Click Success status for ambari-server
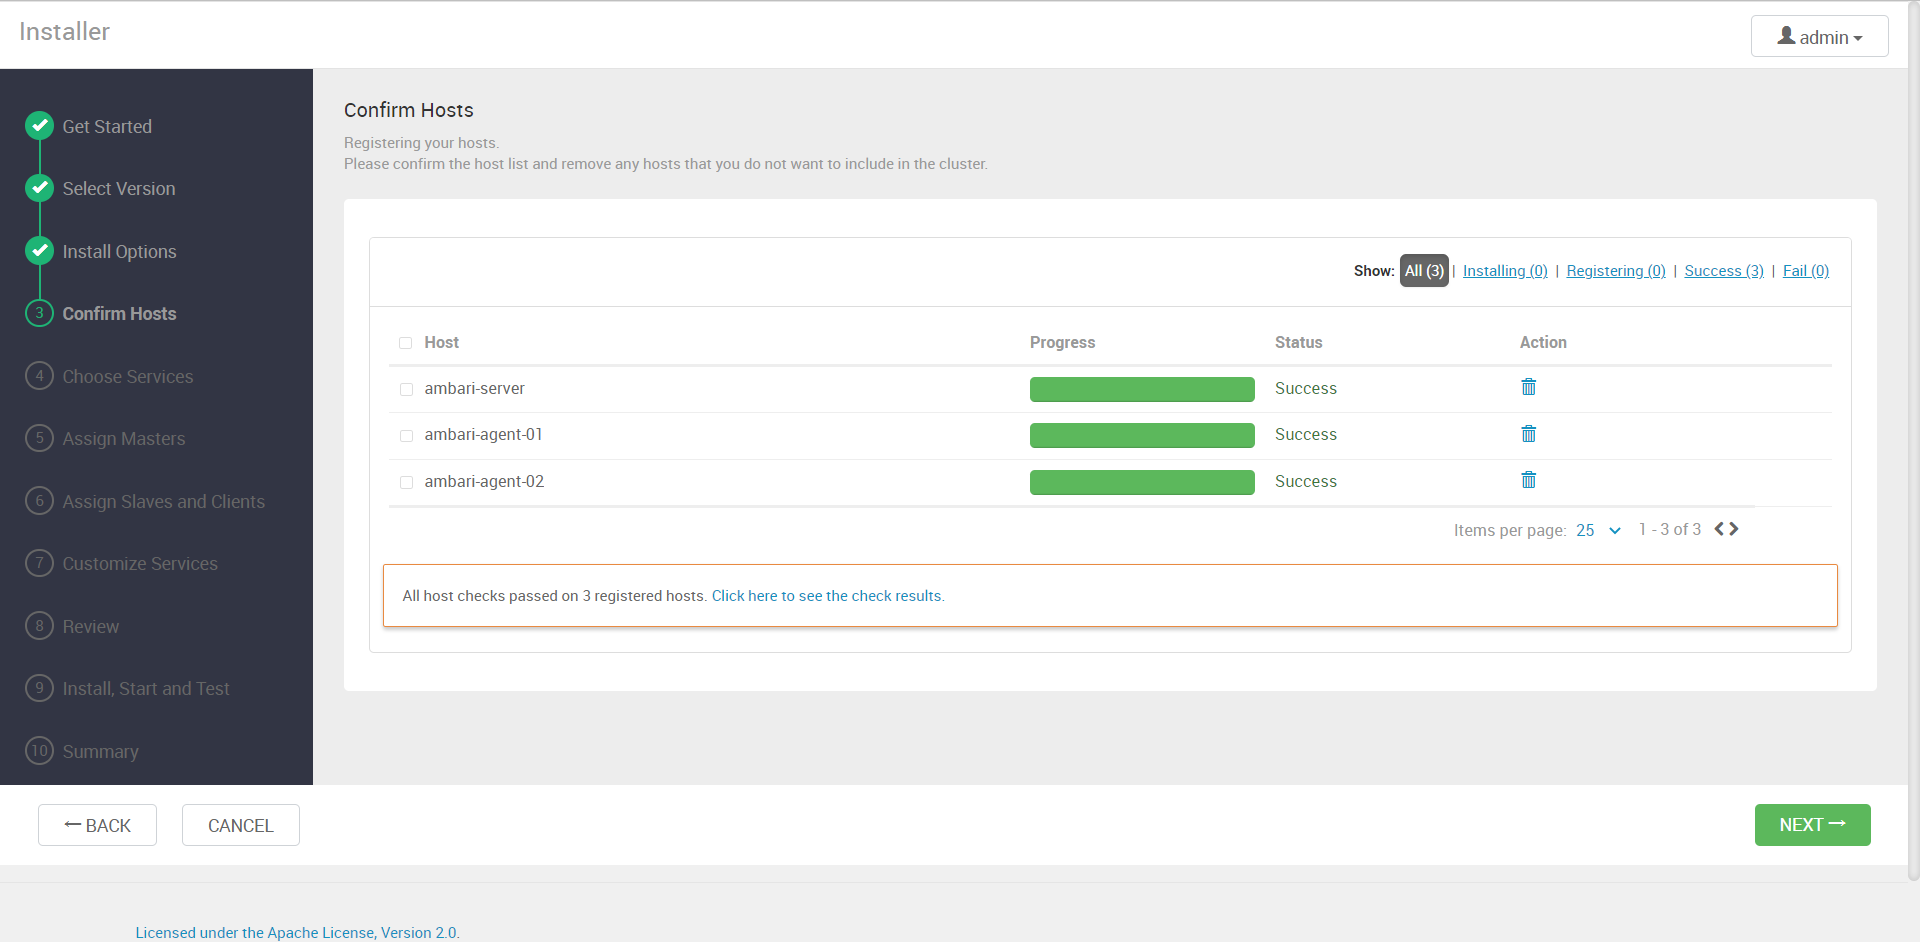1920x942 pixels. tap(1305, 388)
